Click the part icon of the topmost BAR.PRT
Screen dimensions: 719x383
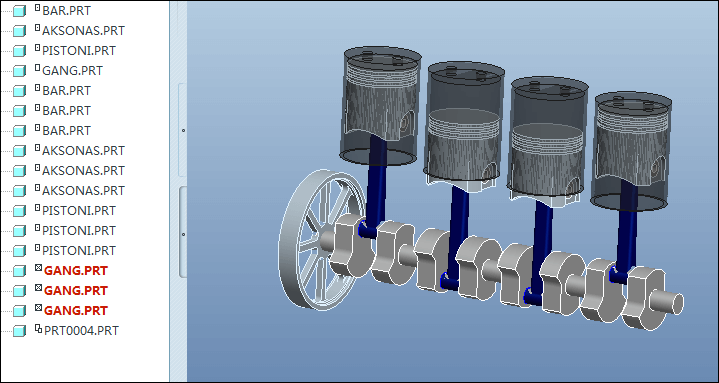point(19,11)
